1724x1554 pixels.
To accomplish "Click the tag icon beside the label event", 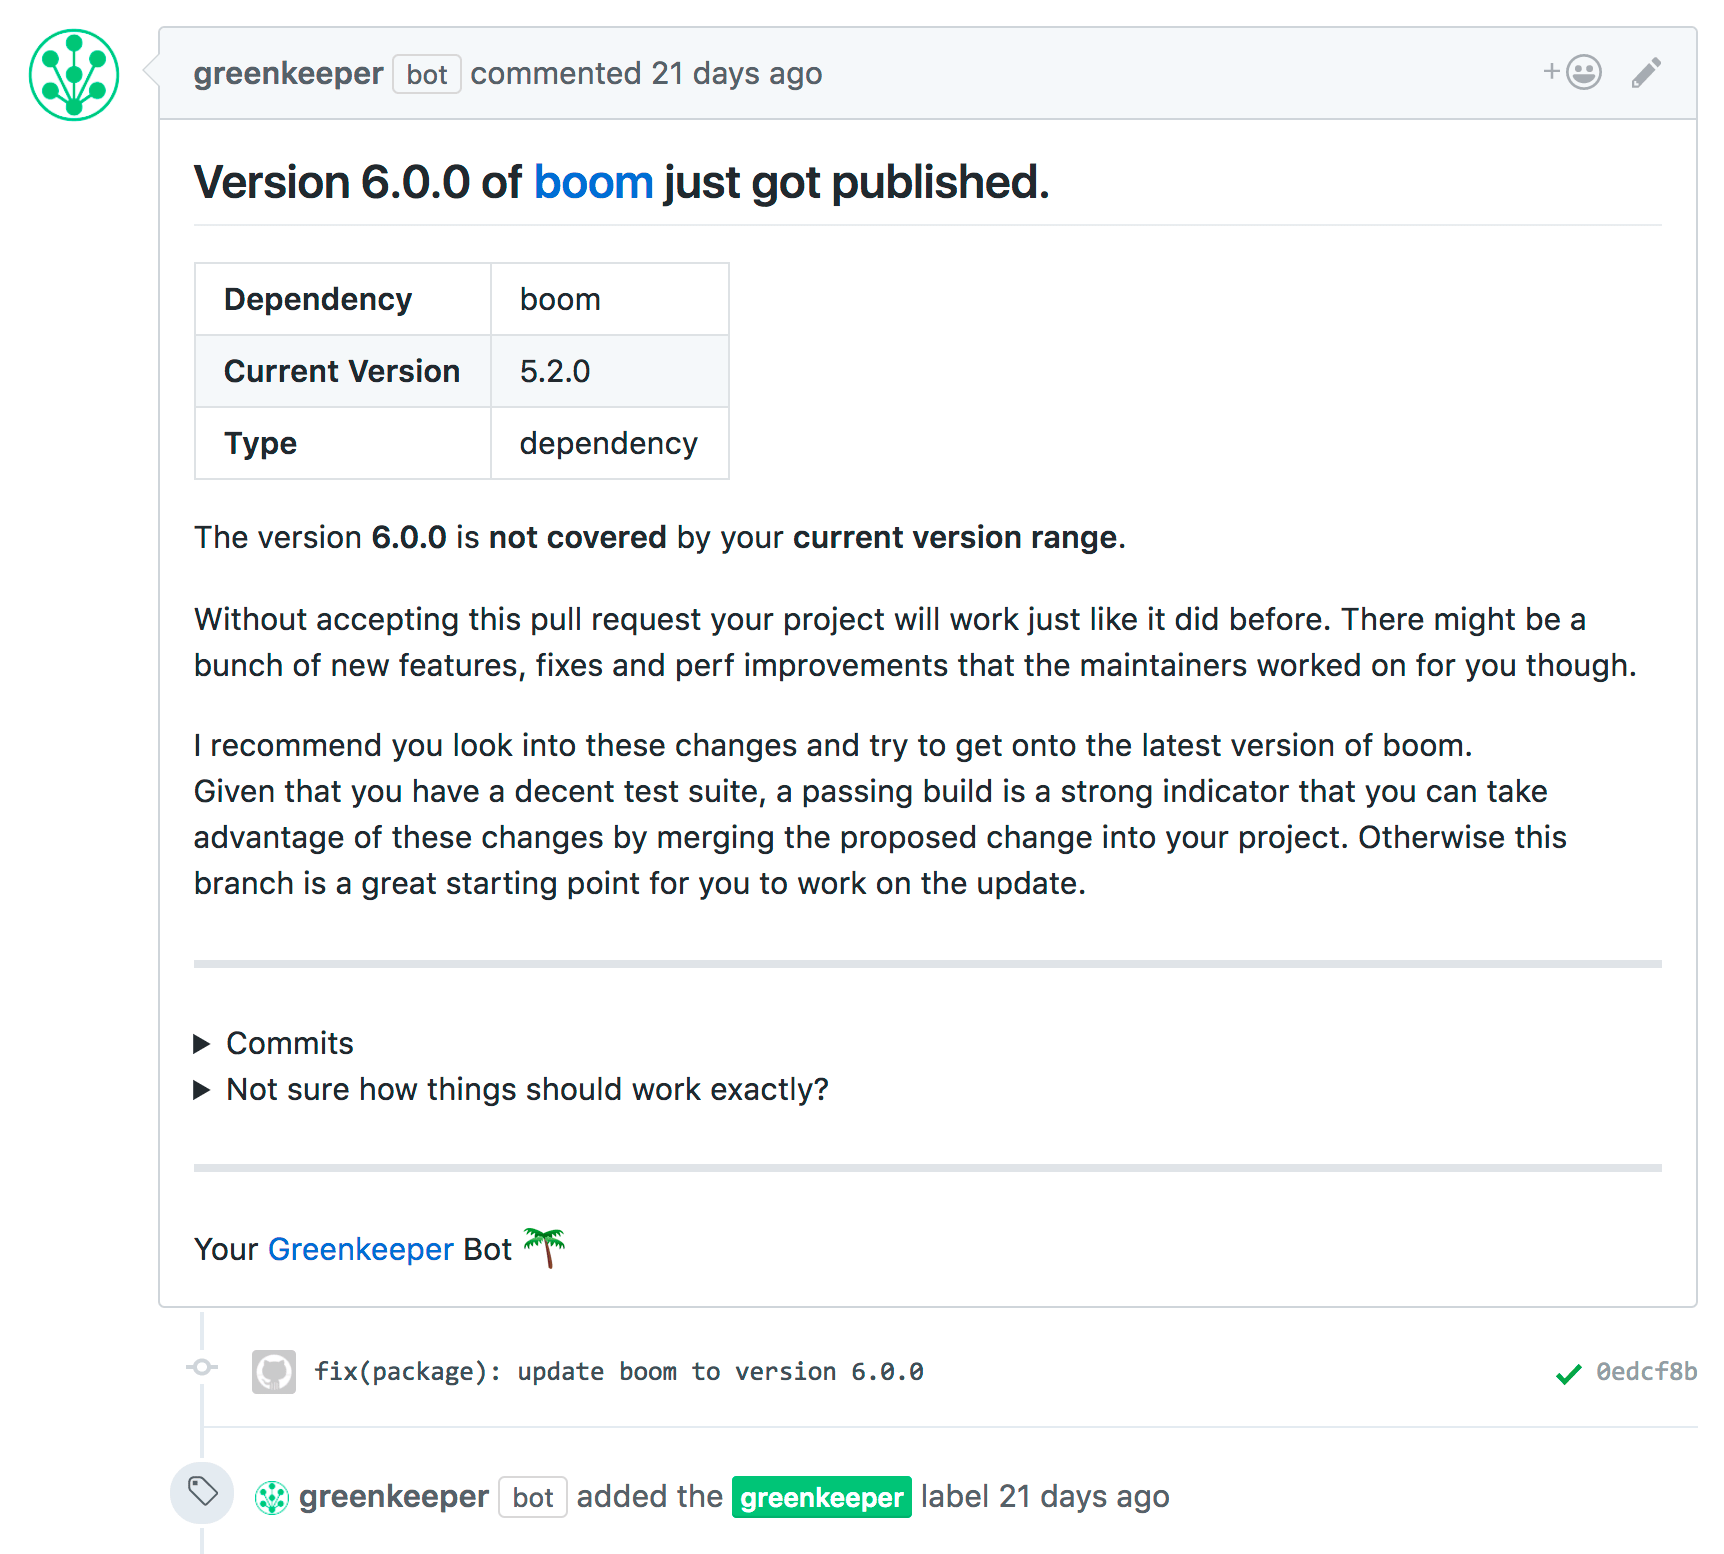I will tap(201, 1493).
